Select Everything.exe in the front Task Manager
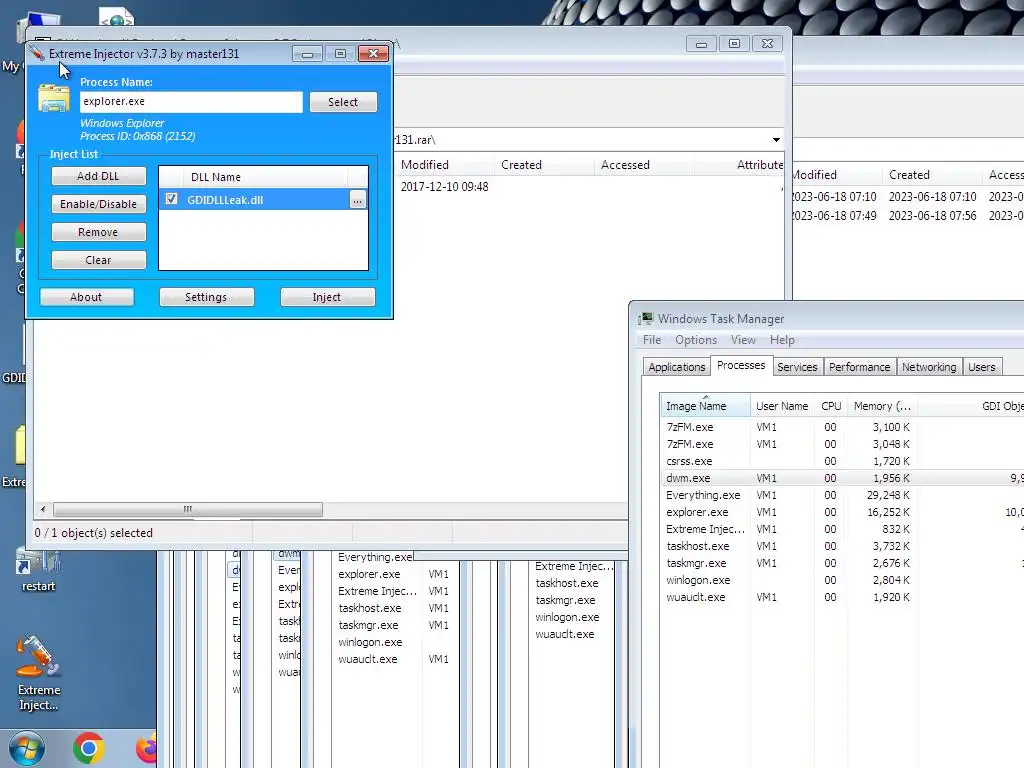Screen dimensions: 1024x768 (x=842, y=495)
